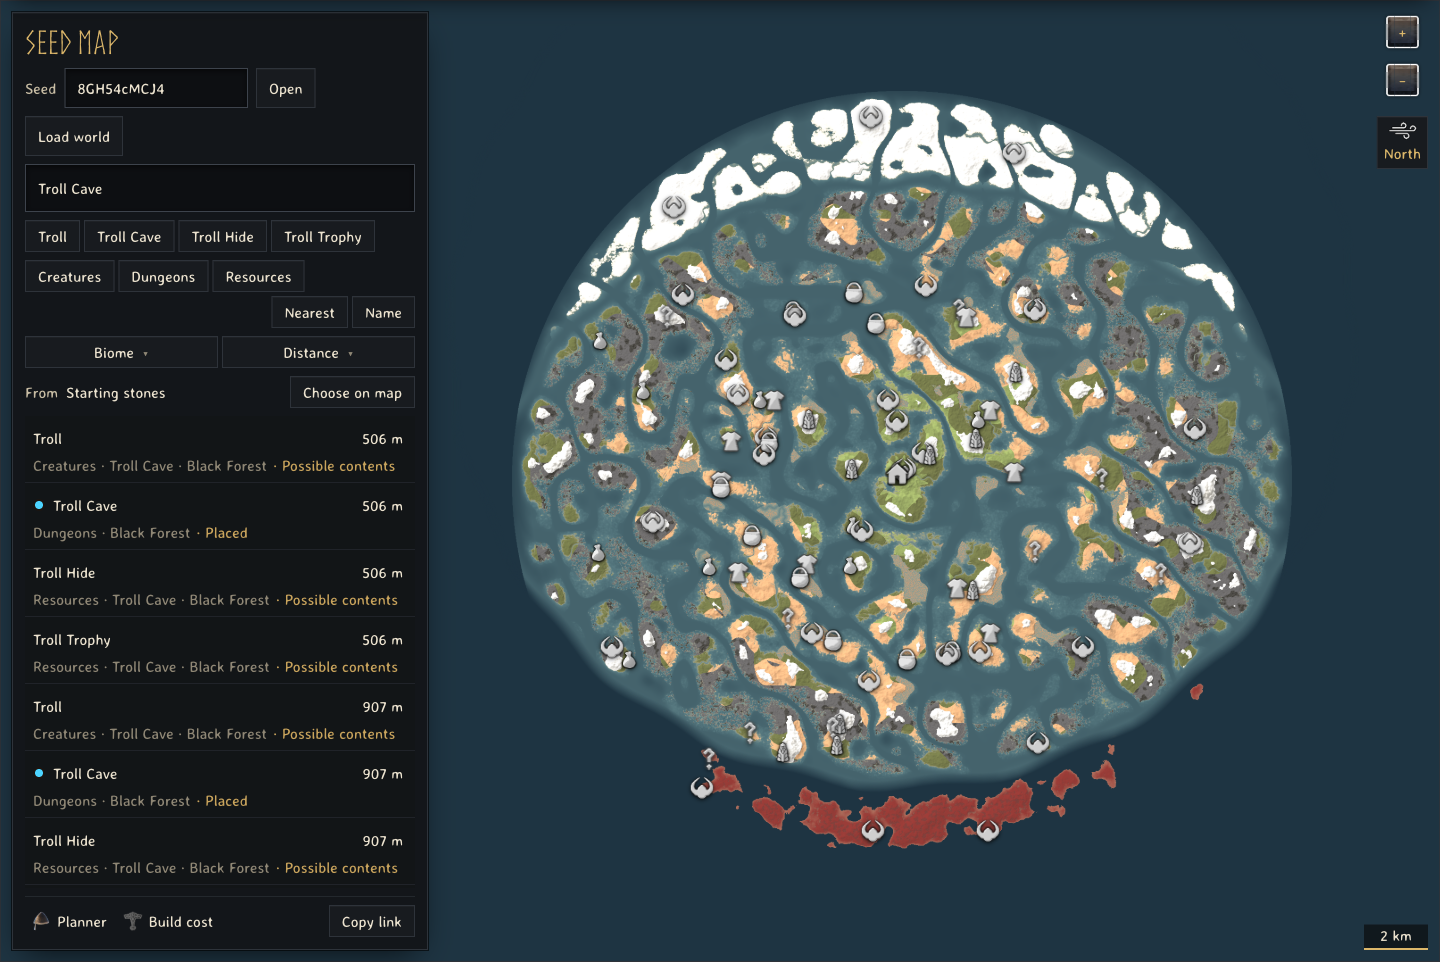Click Choose on map button

click(352, 393)
